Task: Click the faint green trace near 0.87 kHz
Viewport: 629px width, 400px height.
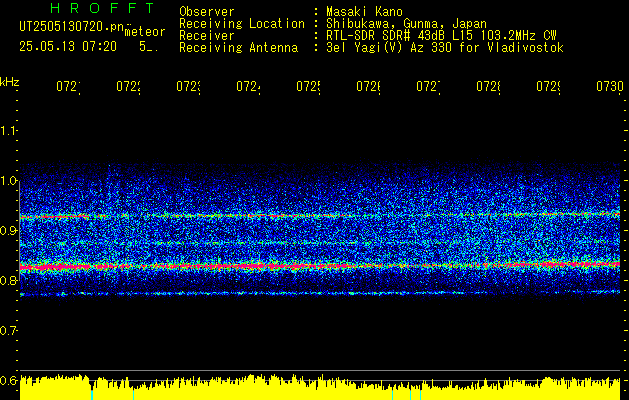Action: click(320, 243)
